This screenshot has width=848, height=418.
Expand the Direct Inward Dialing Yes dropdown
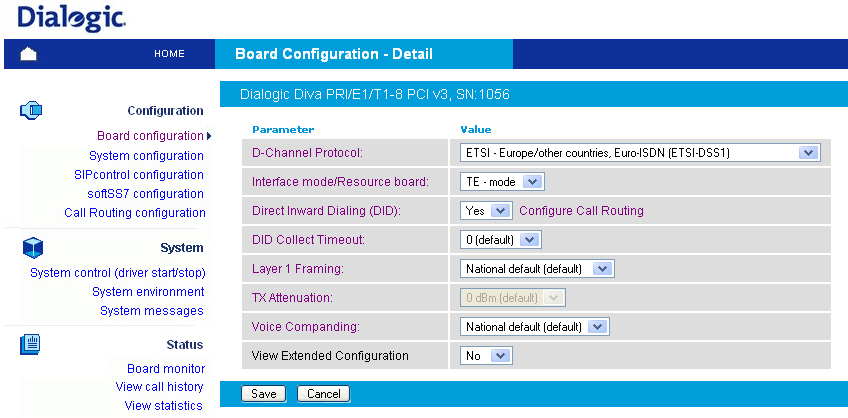(x=486, y=211)
